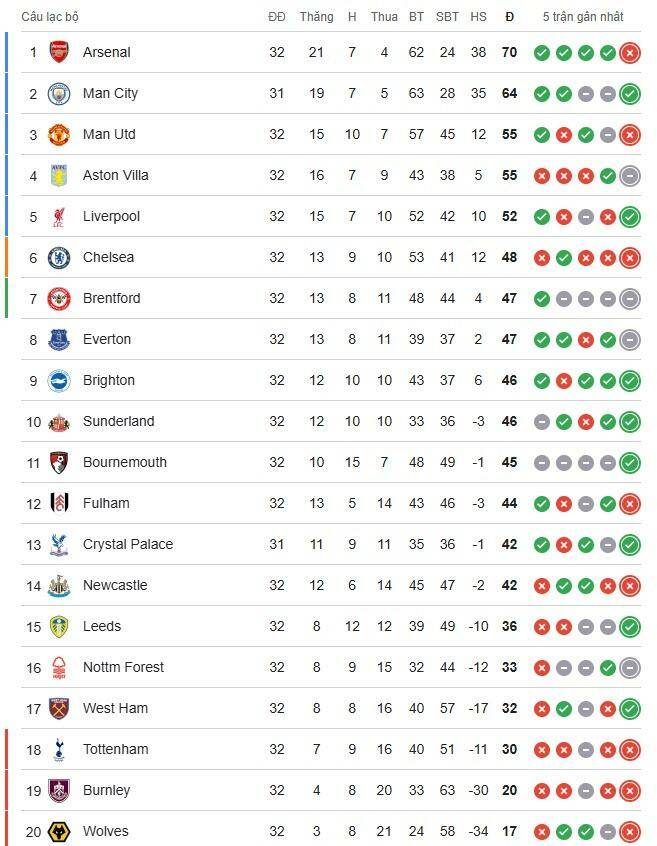Click the Crystal Palace club crest
The width and height of the screenshot is (657, 846).
[x=60, y=544]
